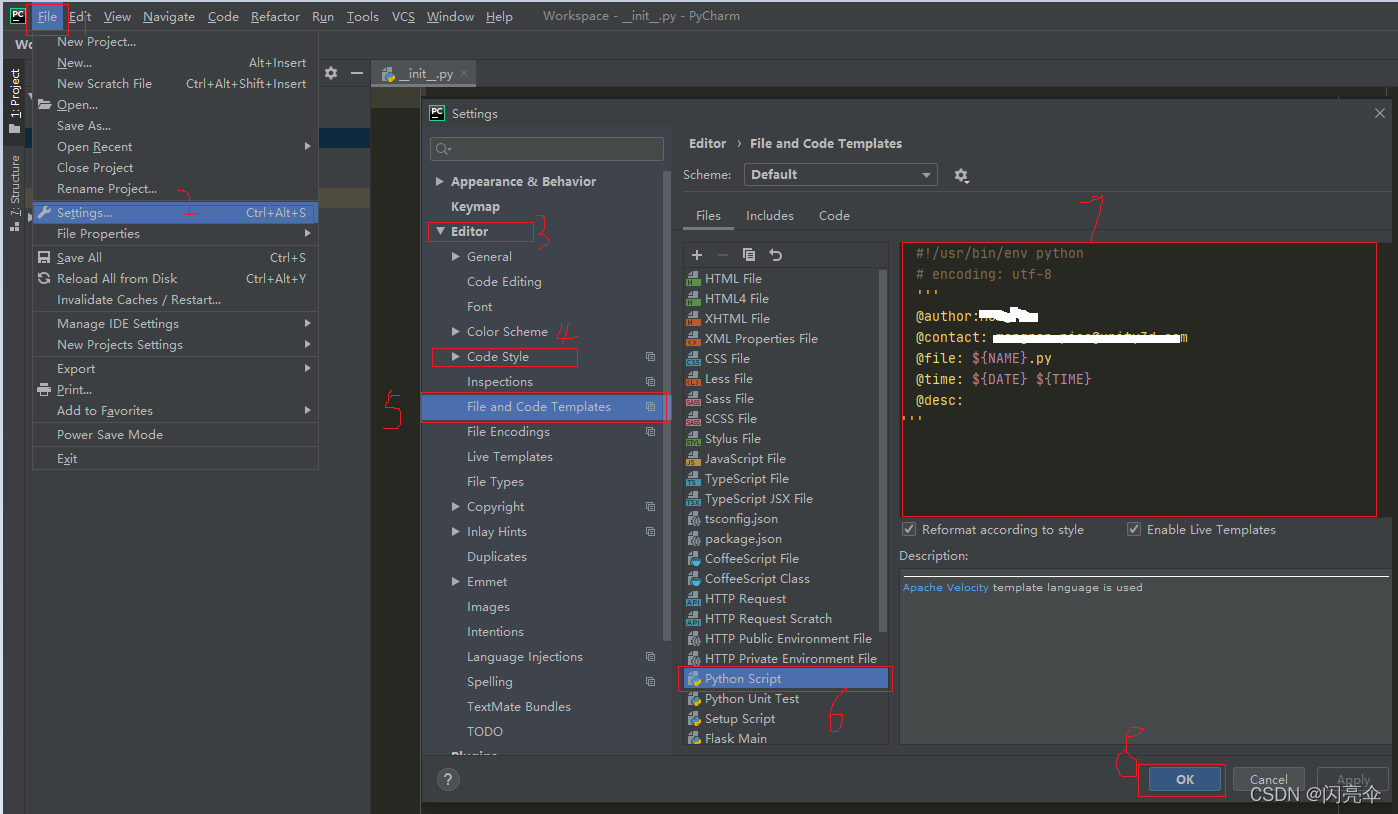The image size is (1398, 814).
Task: Click the Reset to Default undo icon
Action: coord(775,255)
